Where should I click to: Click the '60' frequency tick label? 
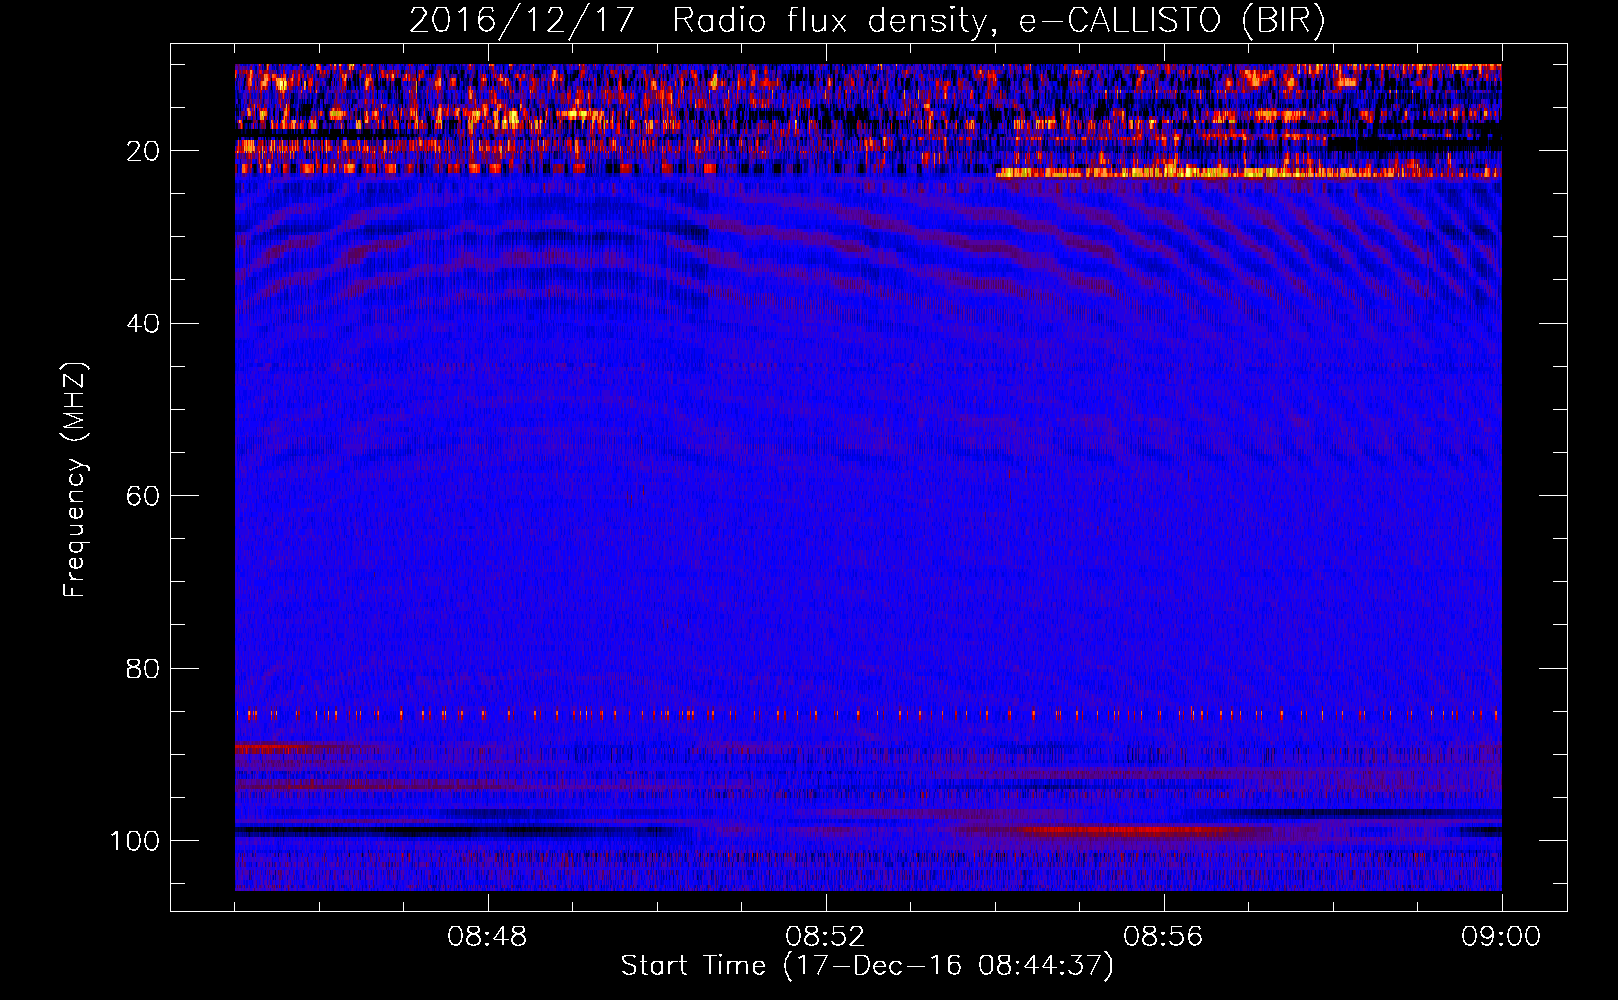(144, 496)
